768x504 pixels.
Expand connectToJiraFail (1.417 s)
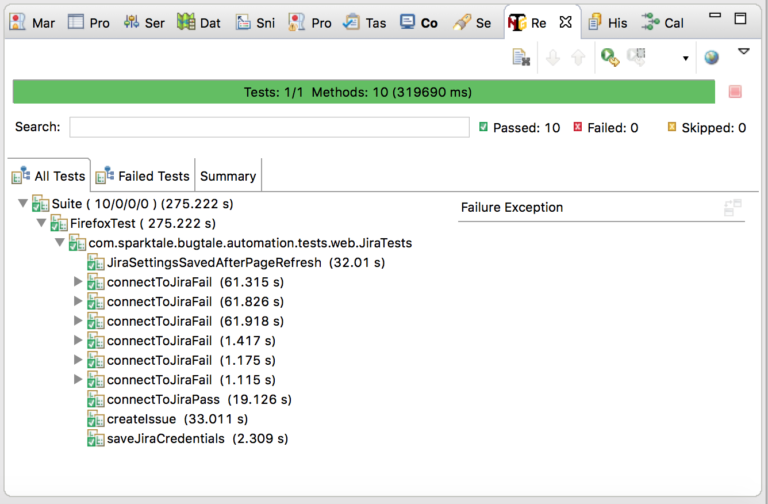pyautogui.click(x=77, y=340)
